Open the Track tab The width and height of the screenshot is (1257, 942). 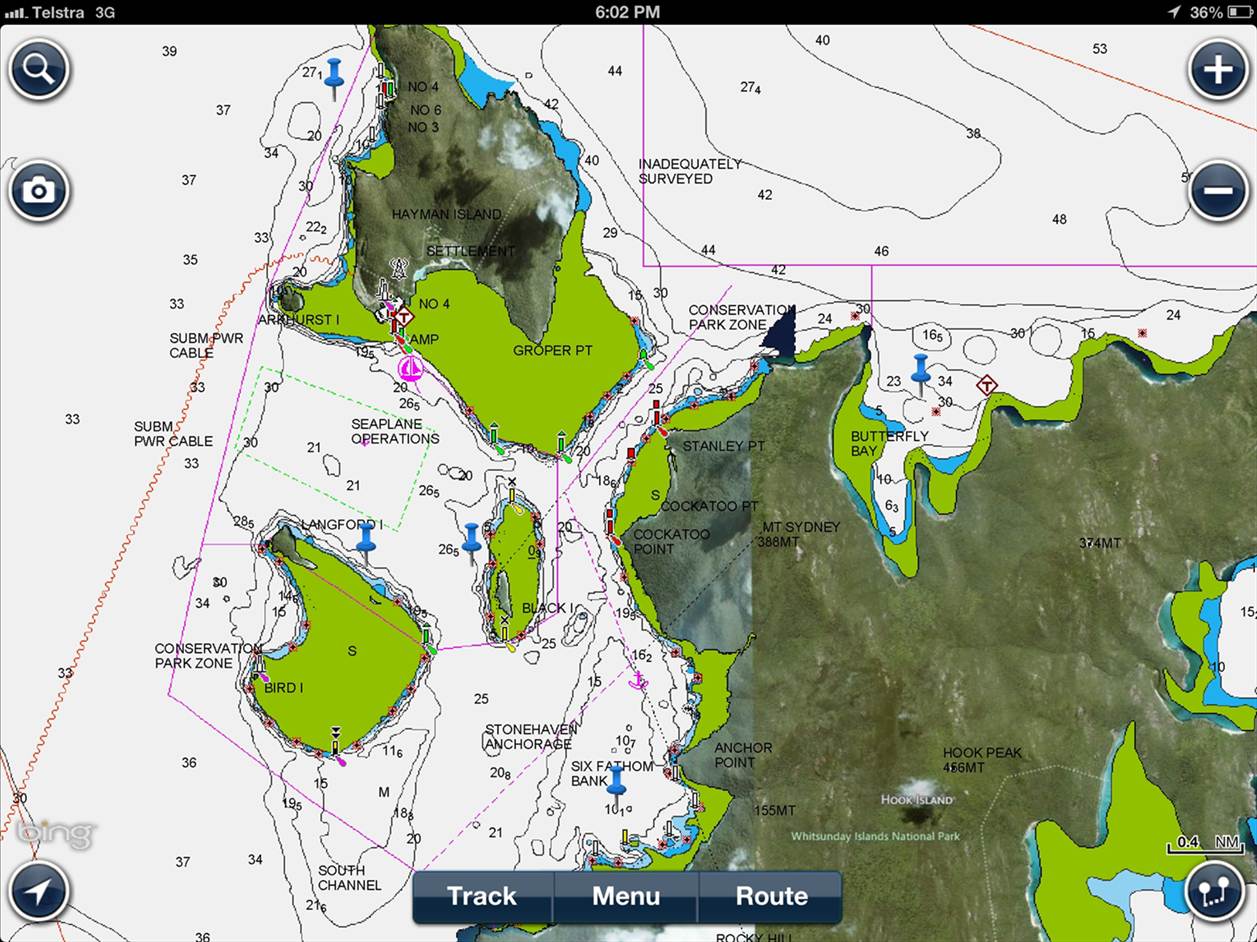(x=482, y=896)
